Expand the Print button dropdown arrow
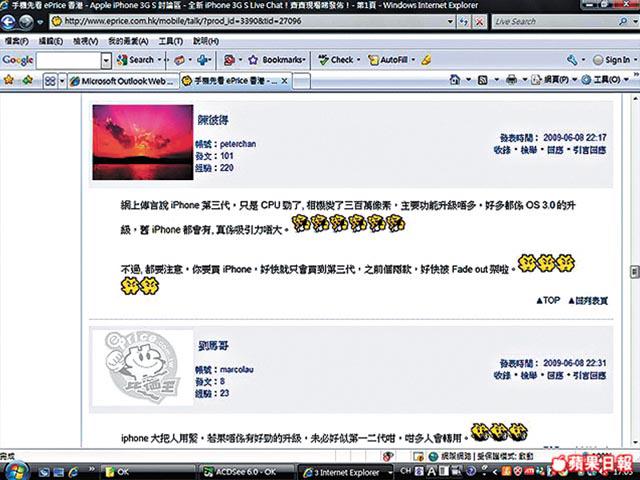The height and width of the screenshot is (480, 640). point(524,80)
